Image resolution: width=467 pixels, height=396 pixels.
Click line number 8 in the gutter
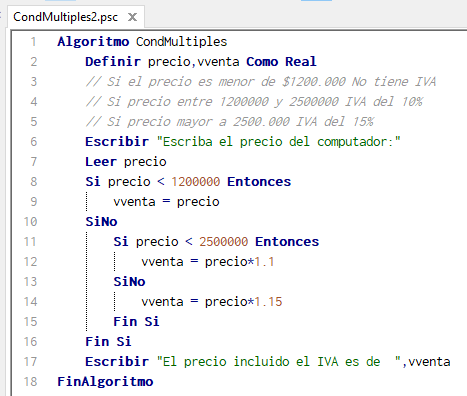34,182
